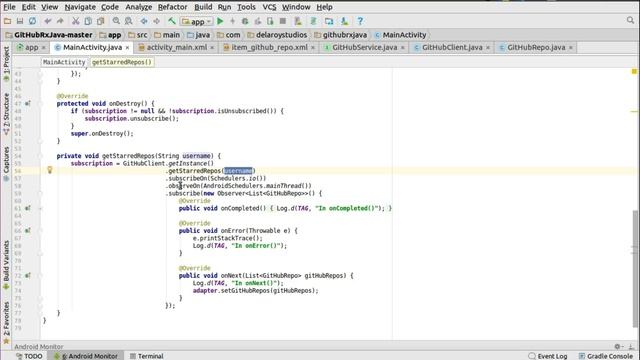
Task: Switch to the item_github_repo.xml tab
Action: tap(269, 47)
